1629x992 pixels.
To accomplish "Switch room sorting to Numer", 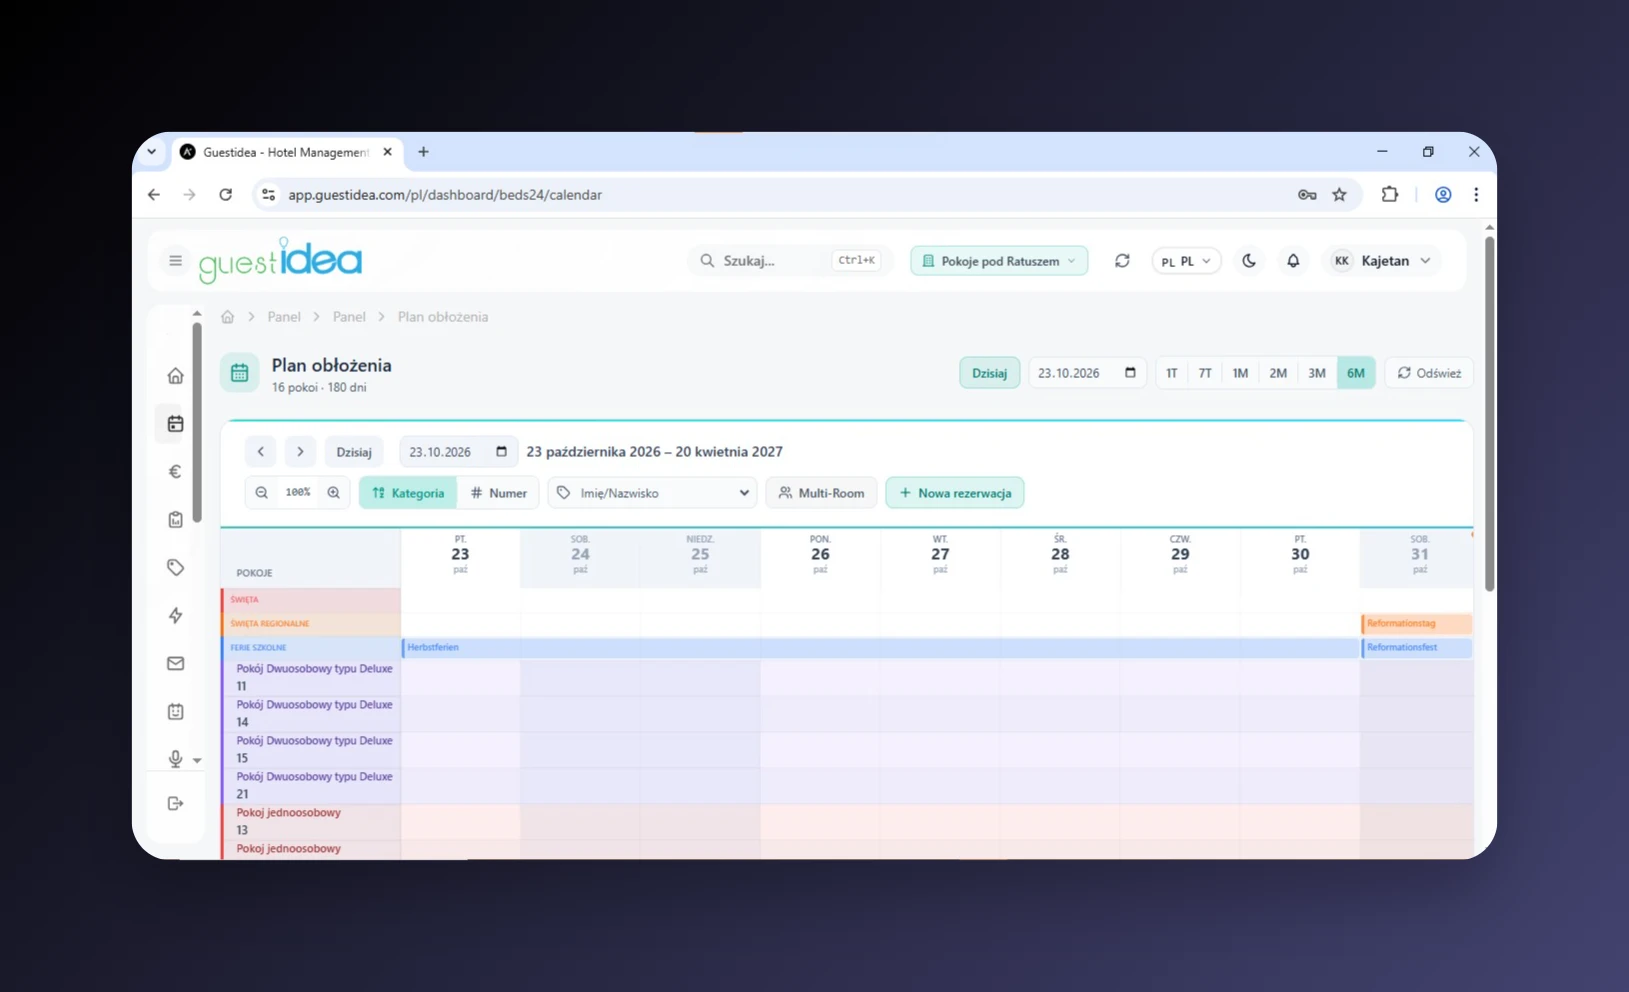I will pyautogui.click(x=499, y=493).
